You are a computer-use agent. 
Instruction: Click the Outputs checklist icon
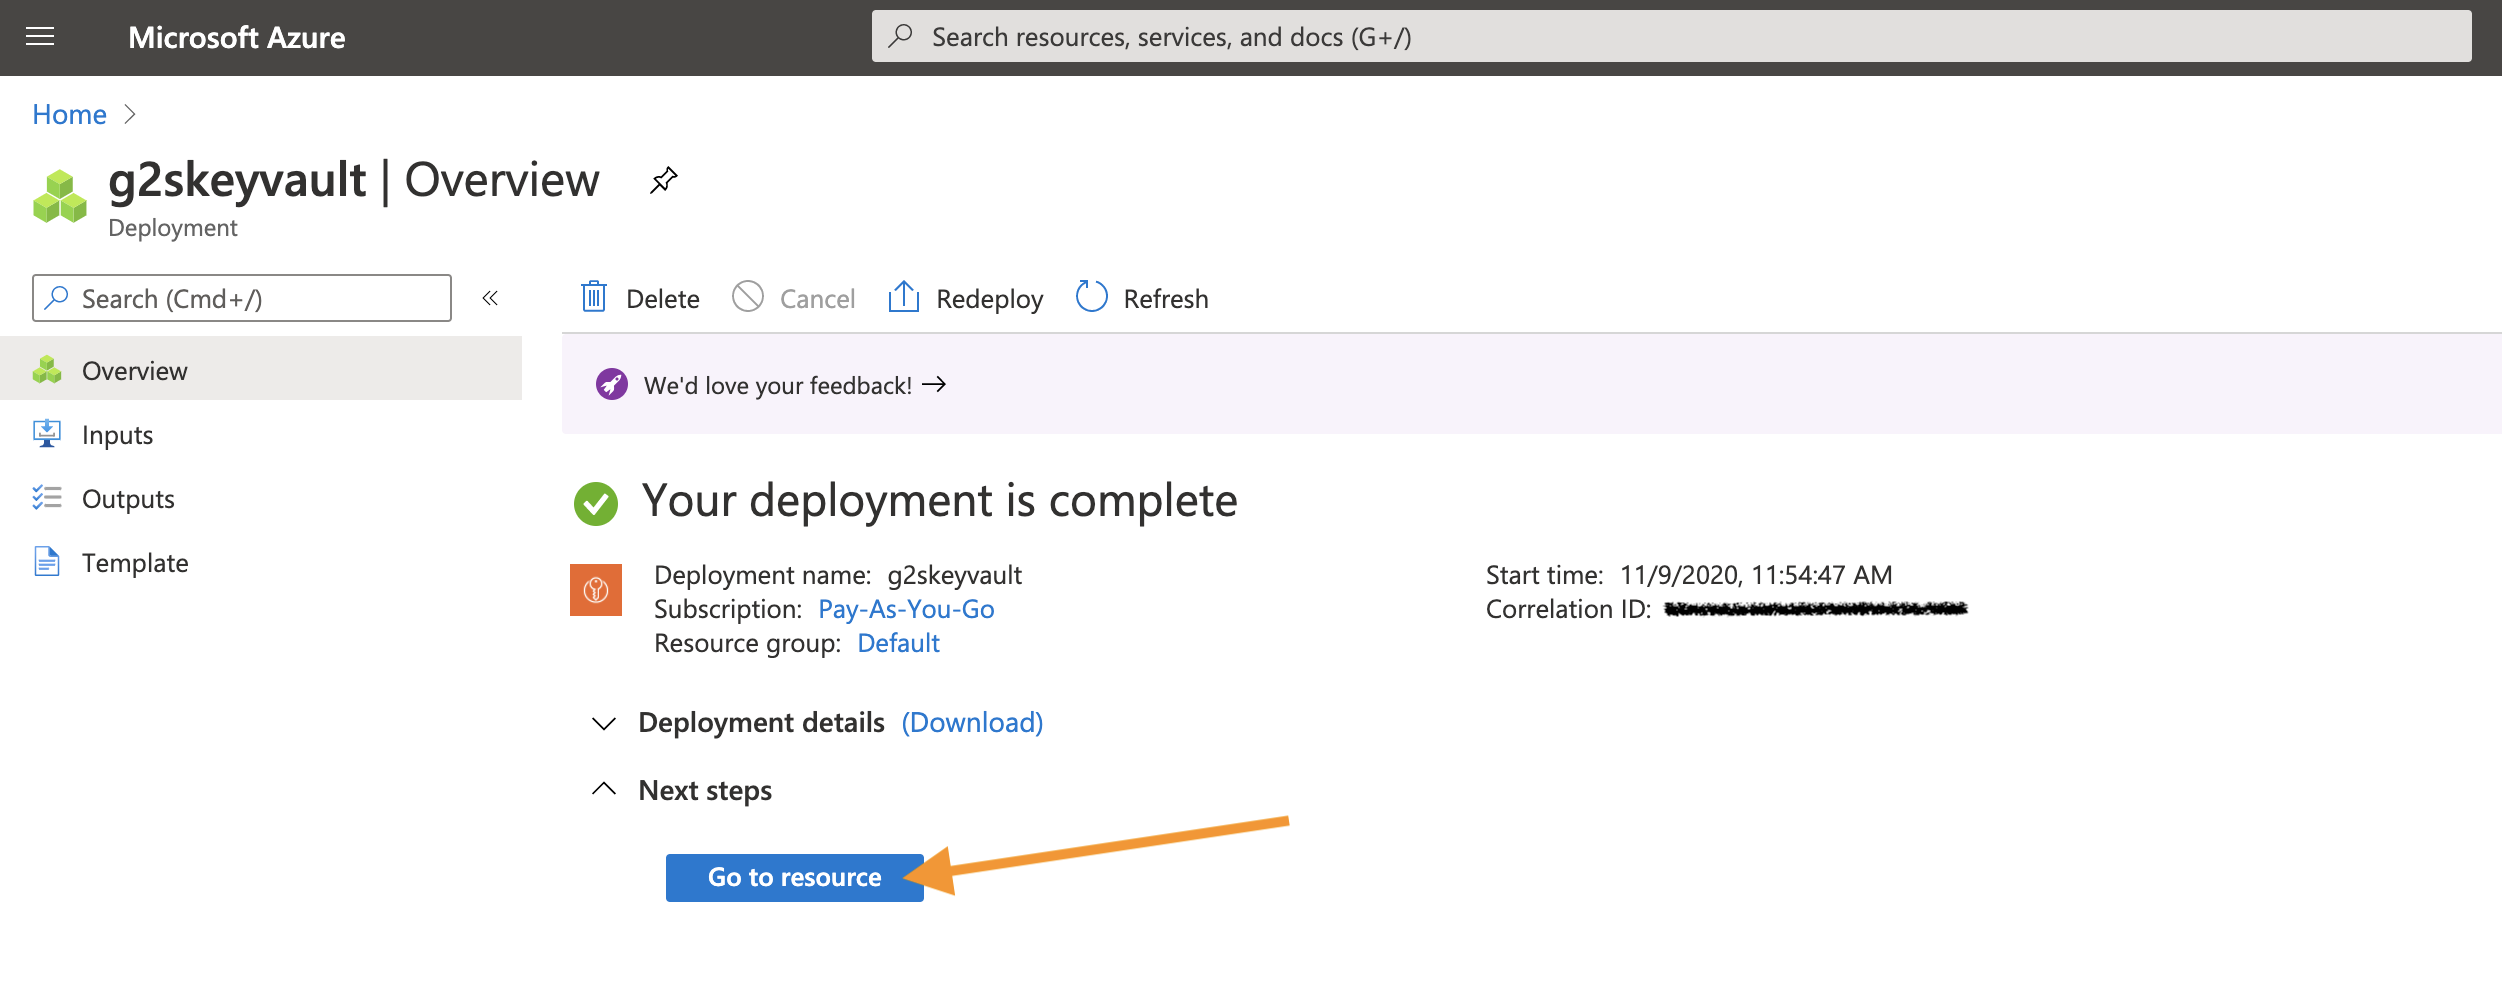point(47,498)
